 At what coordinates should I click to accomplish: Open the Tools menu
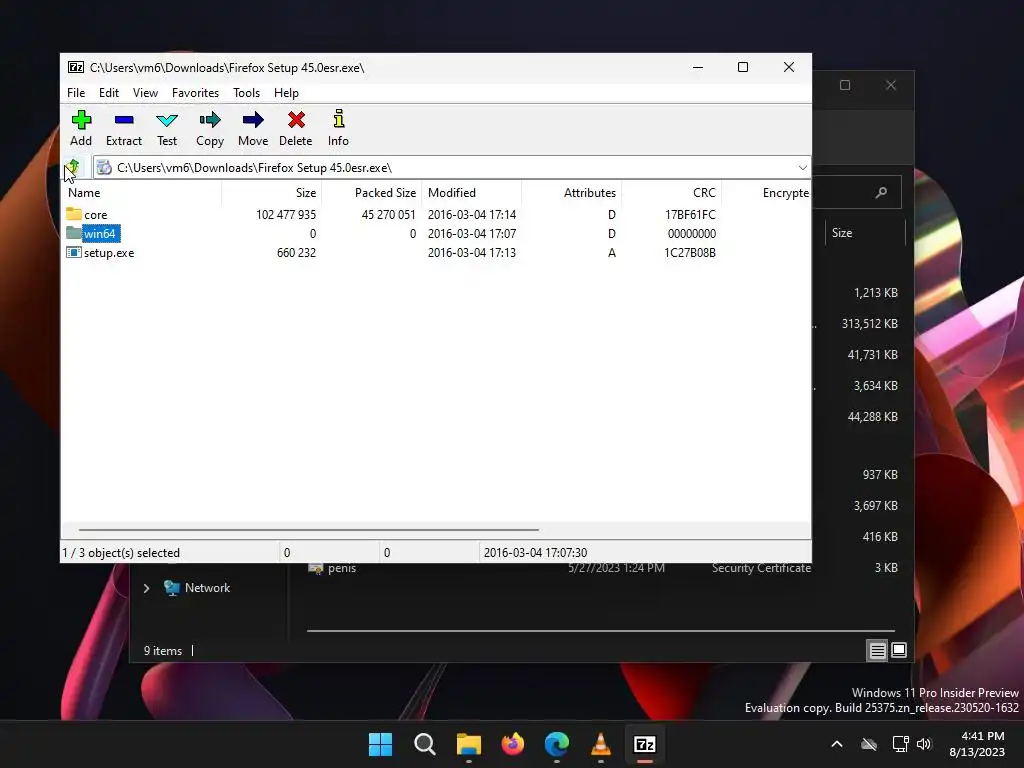coord(246,93)
